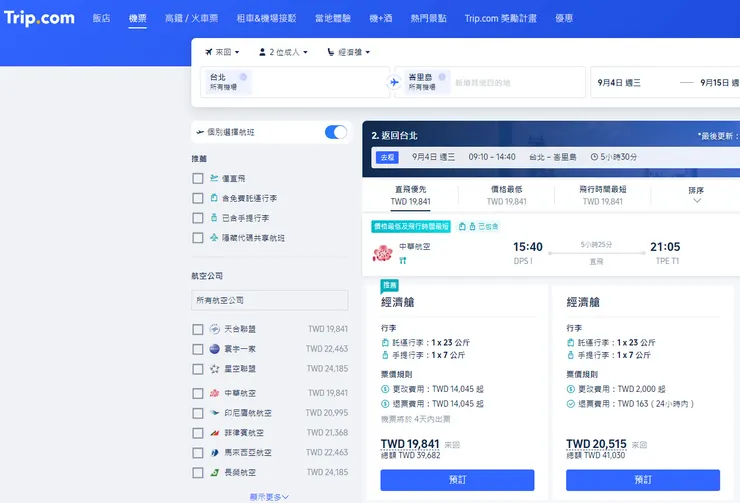Open the 經濟艙 cabin class dropdown
The height and width of the screenshot is (503, 740).
(349, 52)
